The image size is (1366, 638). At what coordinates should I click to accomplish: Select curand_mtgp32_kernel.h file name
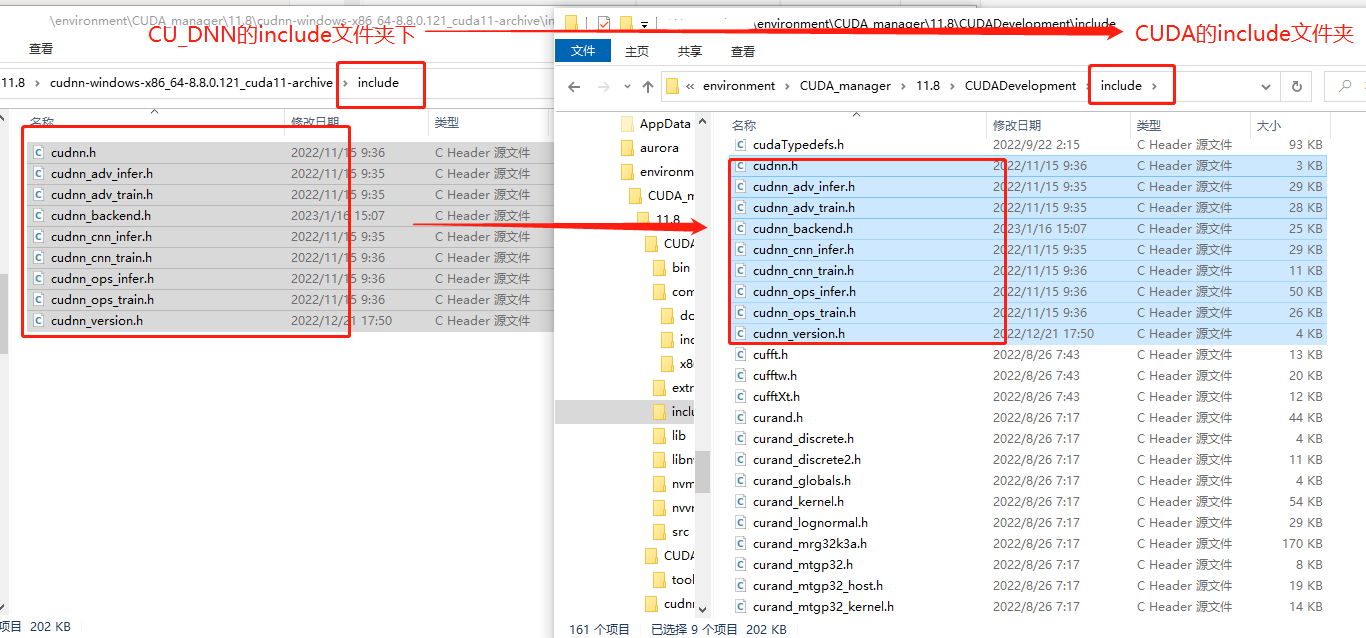coord(823,607)
